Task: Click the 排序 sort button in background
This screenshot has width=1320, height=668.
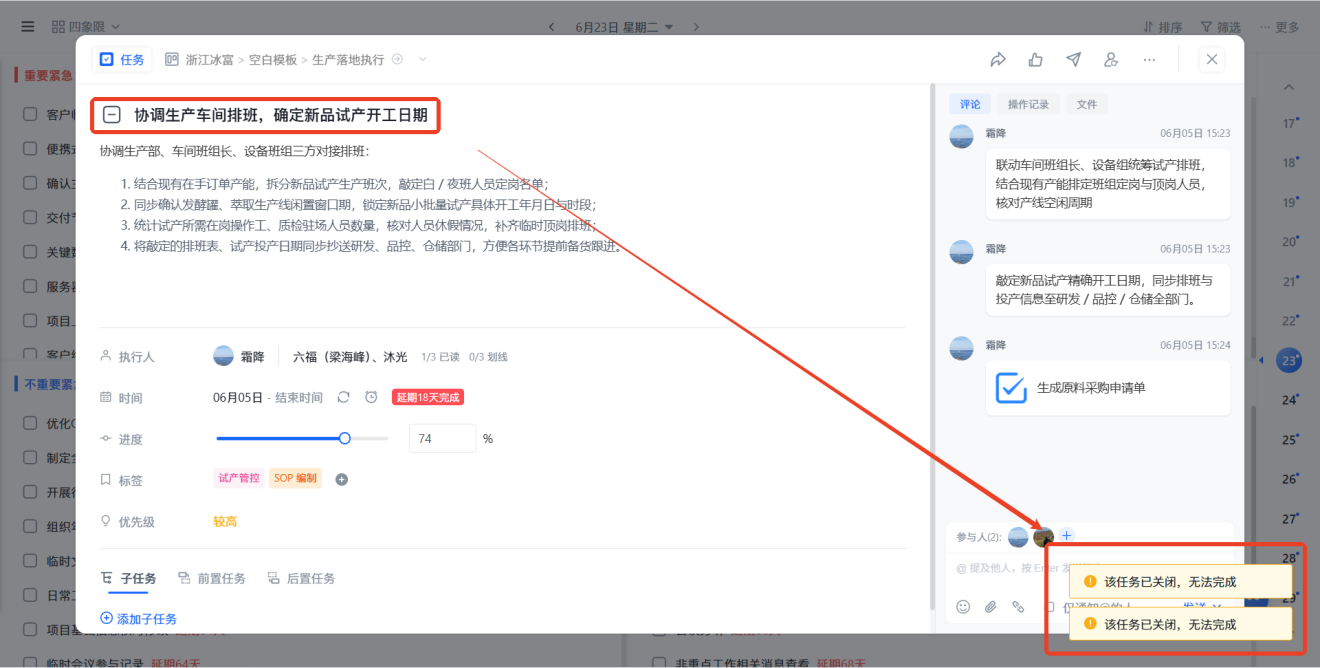Action: (x=1162, y=27)
